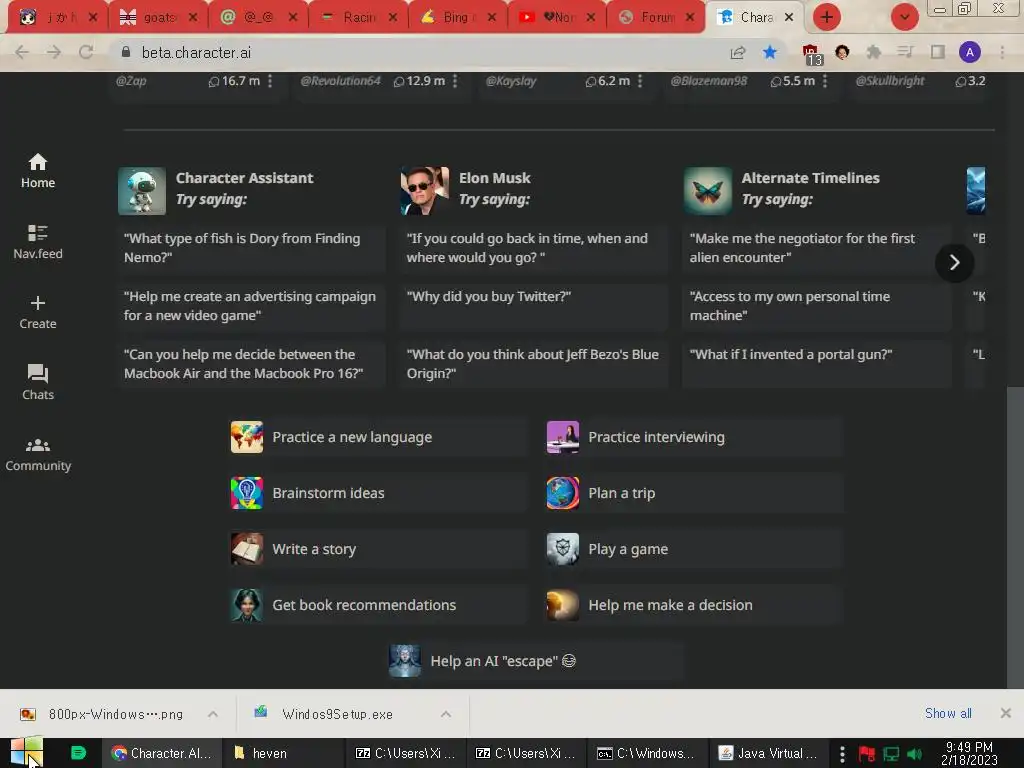Image resolution: width=1024 pixels, height=768 pixels.
Task: Open the Chrome profile avatar A
Action: point(970,52)
